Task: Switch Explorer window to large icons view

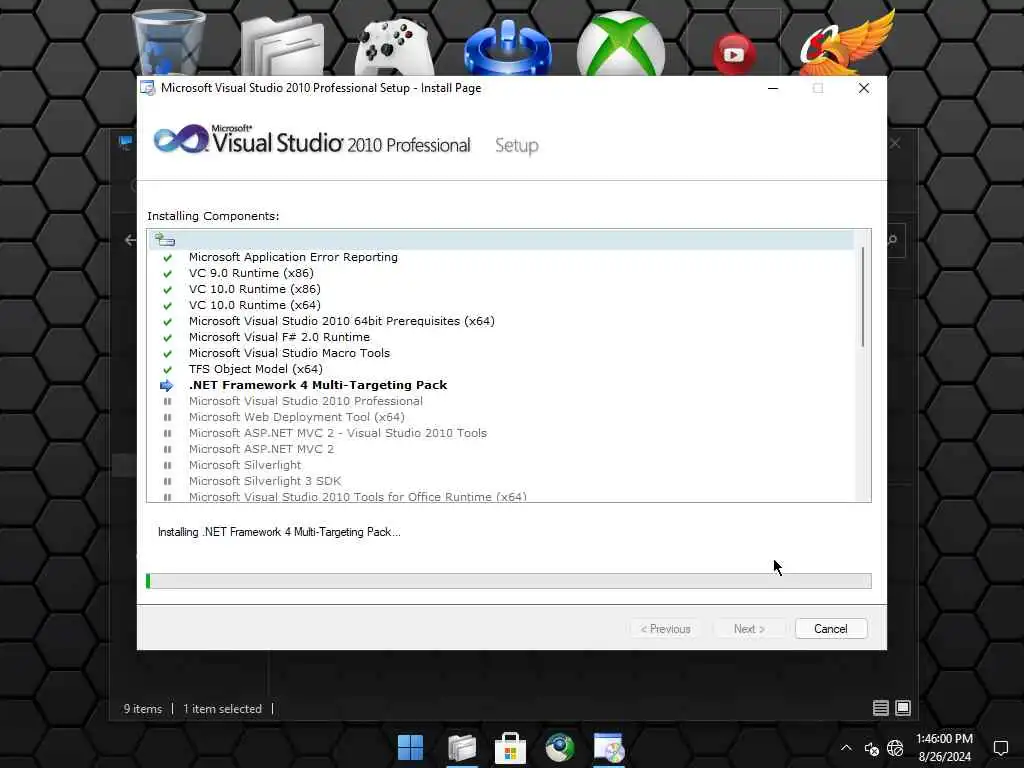Action: click(903, 708)
